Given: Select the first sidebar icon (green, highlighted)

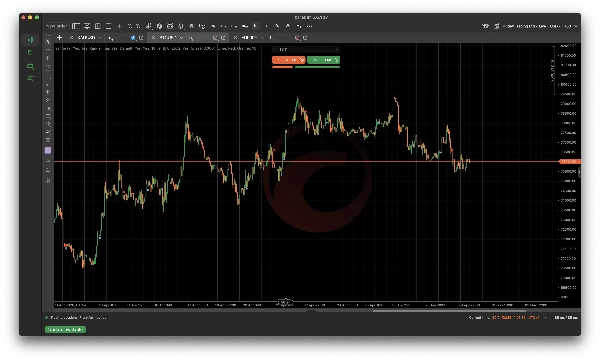Looking at the screenshot, I should coord(30,40).
